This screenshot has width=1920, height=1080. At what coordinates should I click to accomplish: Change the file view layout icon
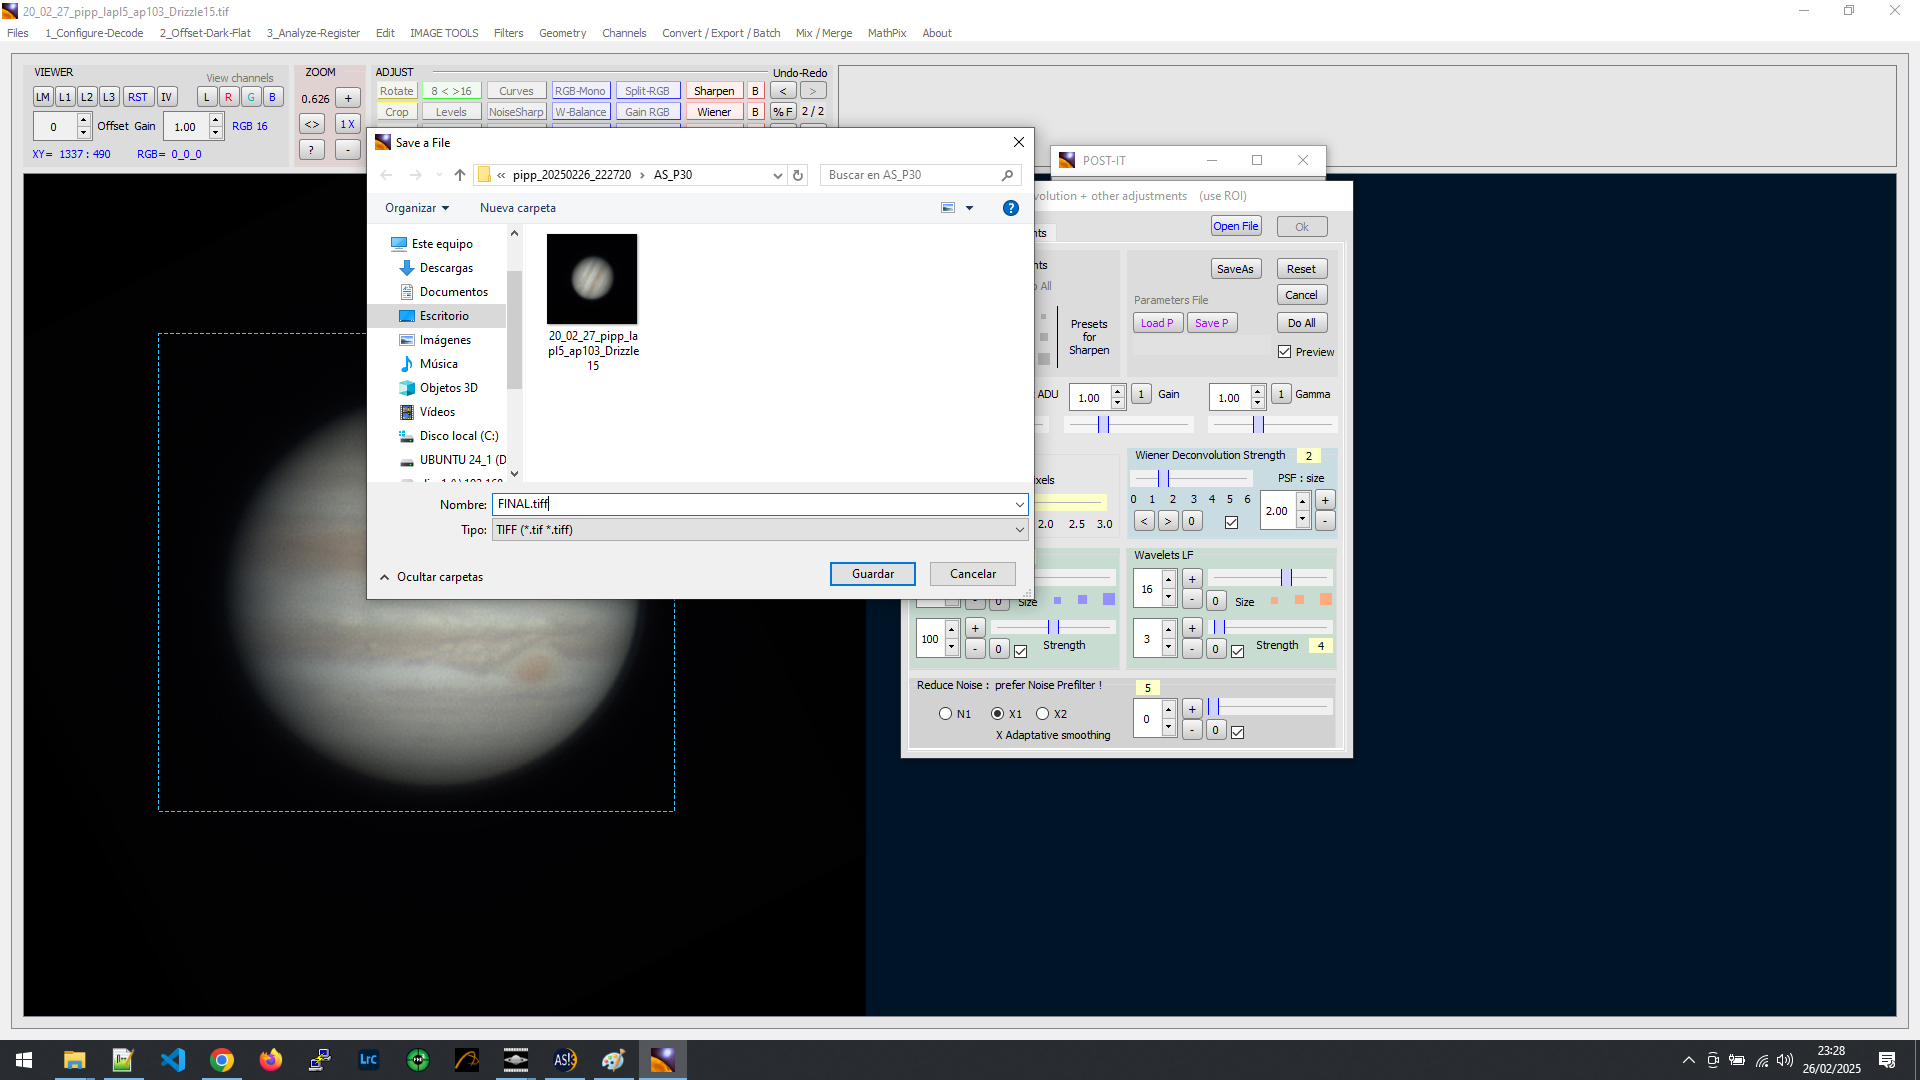pos(948,208)
